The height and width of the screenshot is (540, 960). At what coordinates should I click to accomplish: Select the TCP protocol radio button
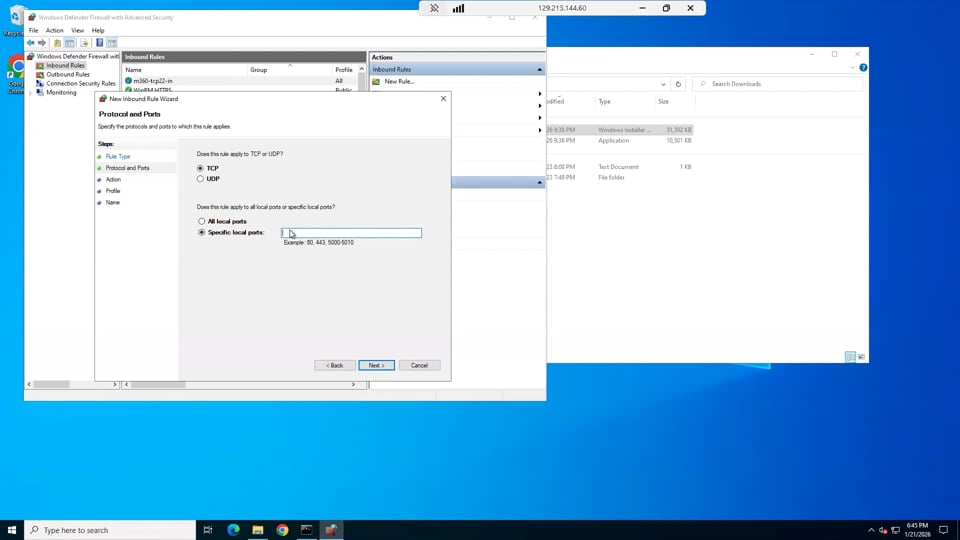click(x=200, y=168)
